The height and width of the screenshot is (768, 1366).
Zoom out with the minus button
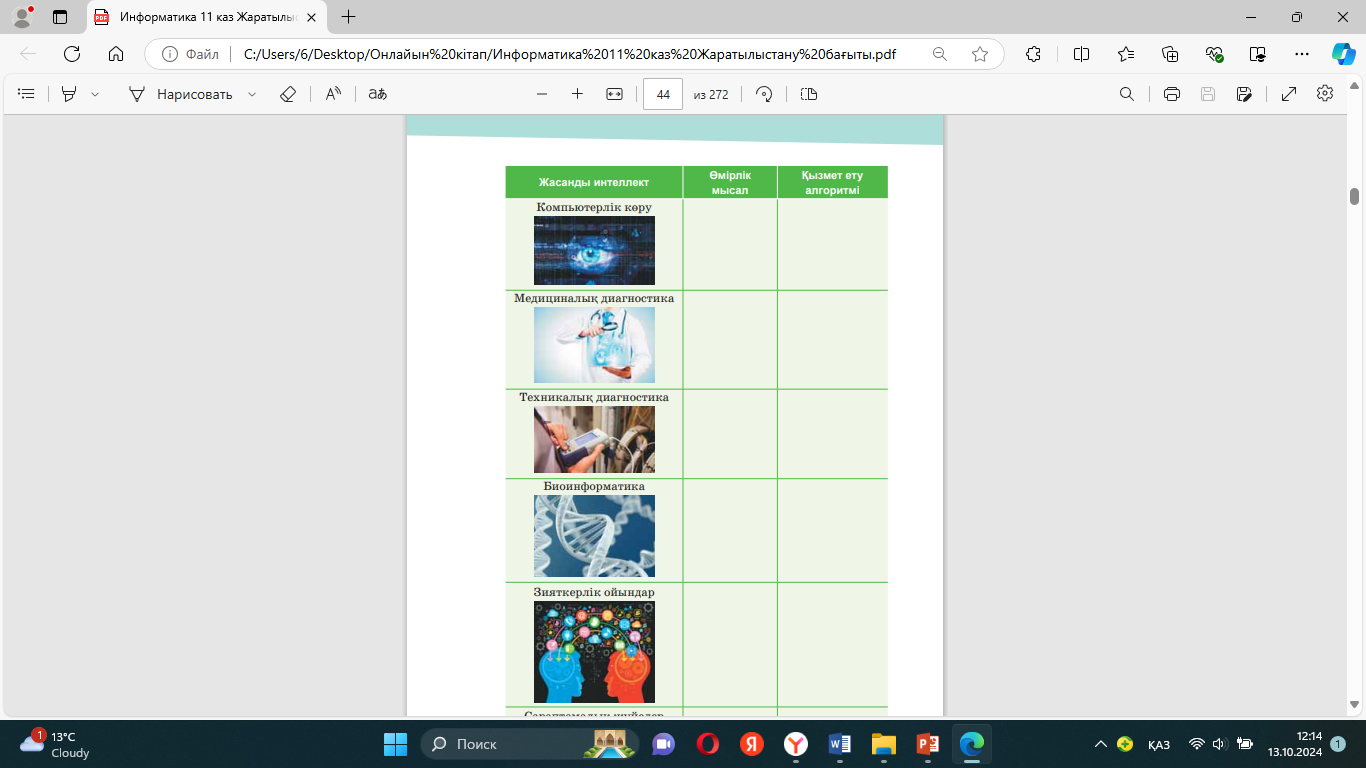click(x=542, y=94)
